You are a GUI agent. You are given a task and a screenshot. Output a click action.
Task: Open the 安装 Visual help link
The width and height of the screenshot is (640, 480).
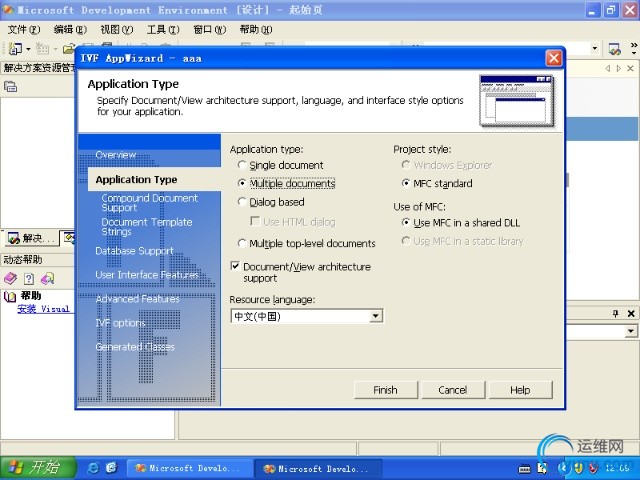tap(43, 309)
